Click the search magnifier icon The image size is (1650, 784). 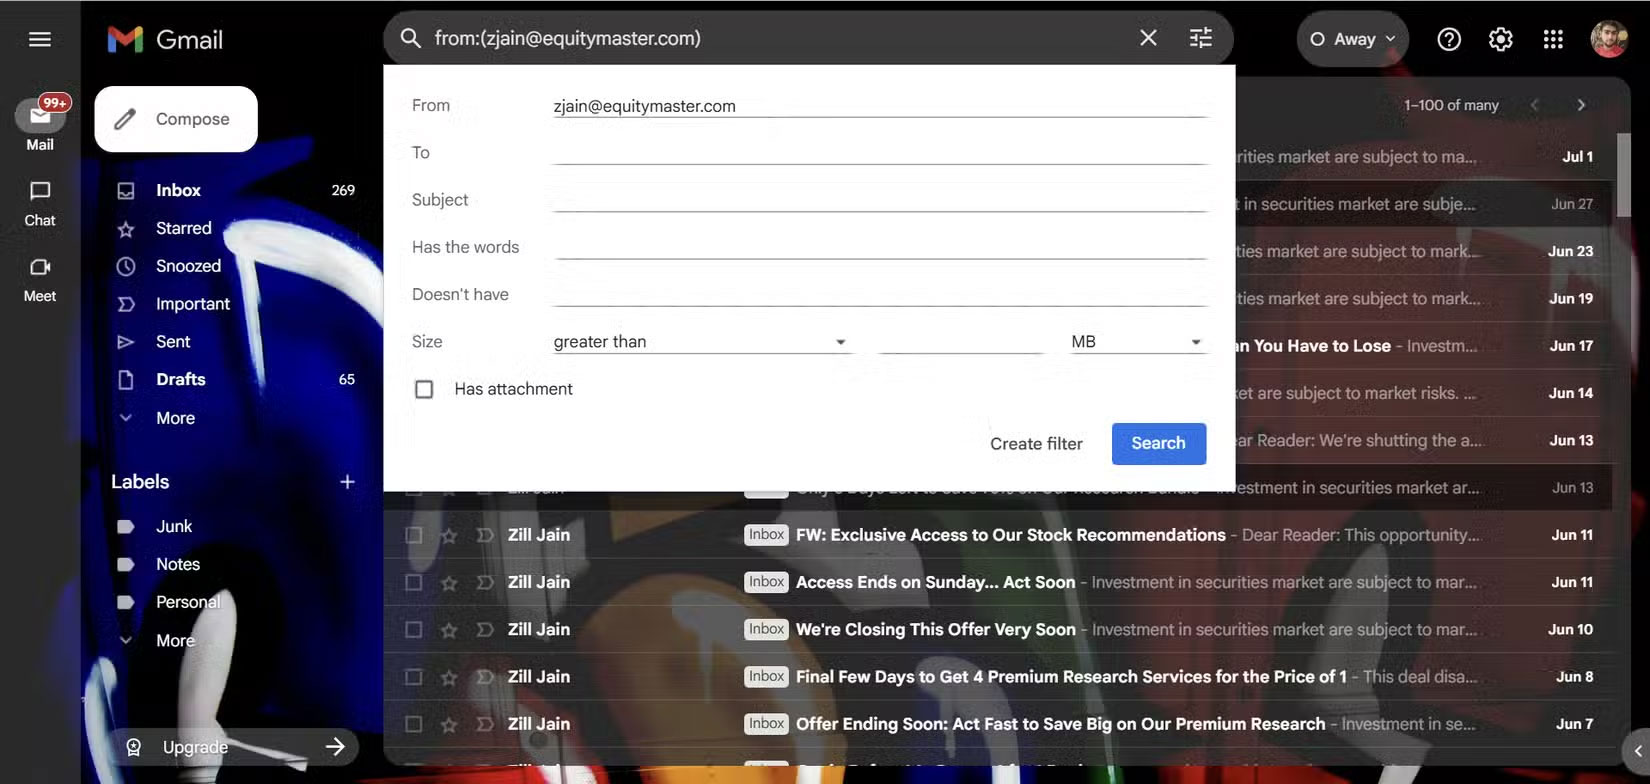tap(410, 38)
